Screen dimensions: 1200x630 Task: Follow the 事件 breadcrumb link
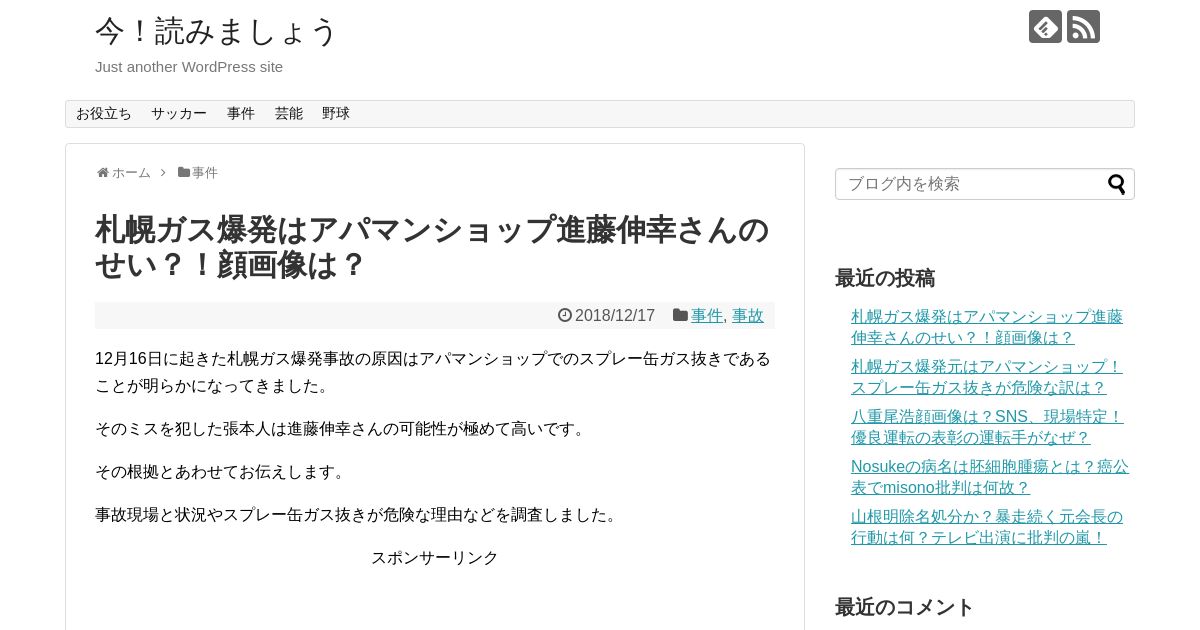point(205,173)
